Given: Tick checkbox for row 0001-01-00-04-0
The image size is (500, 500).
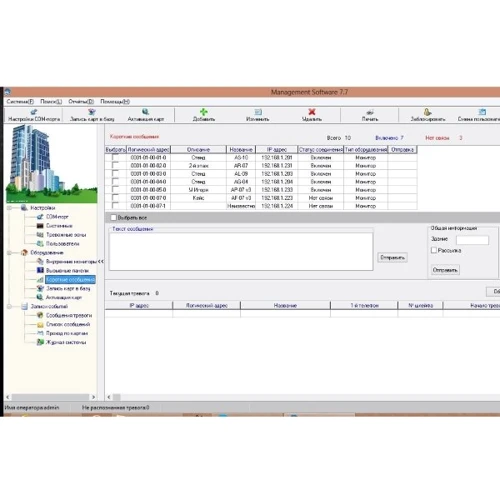Looking at the screenshot, I should point(115,182).
